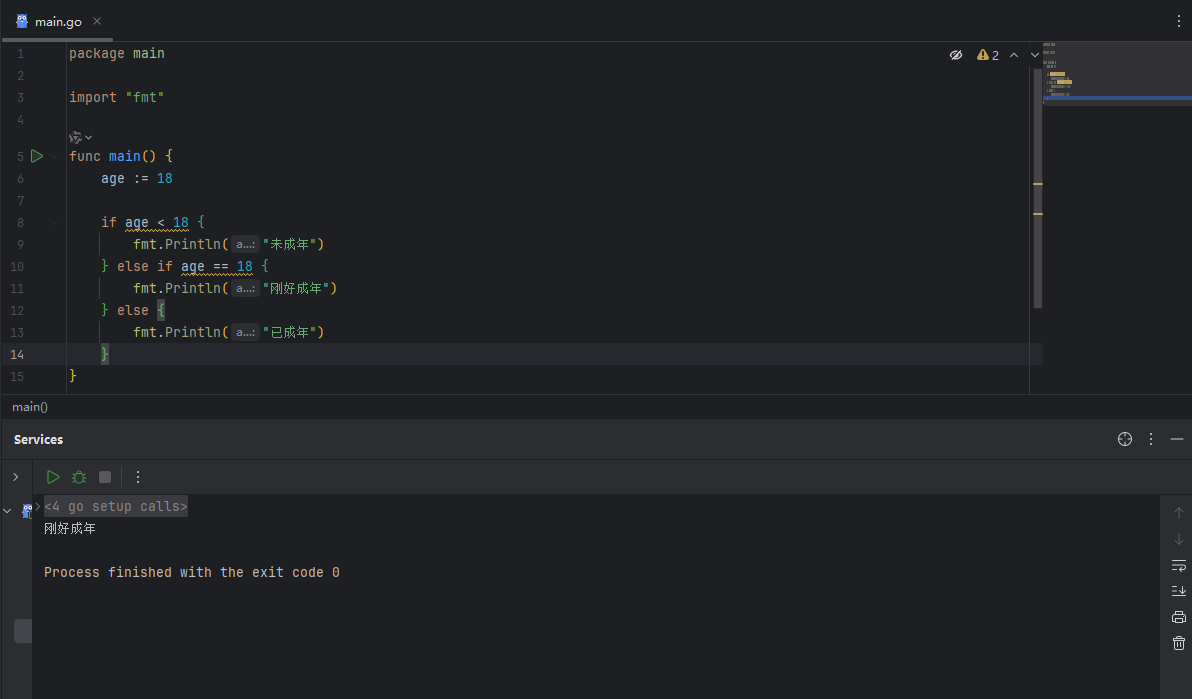Debug the program with bug icon
Image resolution: width=1192 pixels, height=699 pixels.
(79, 477)
